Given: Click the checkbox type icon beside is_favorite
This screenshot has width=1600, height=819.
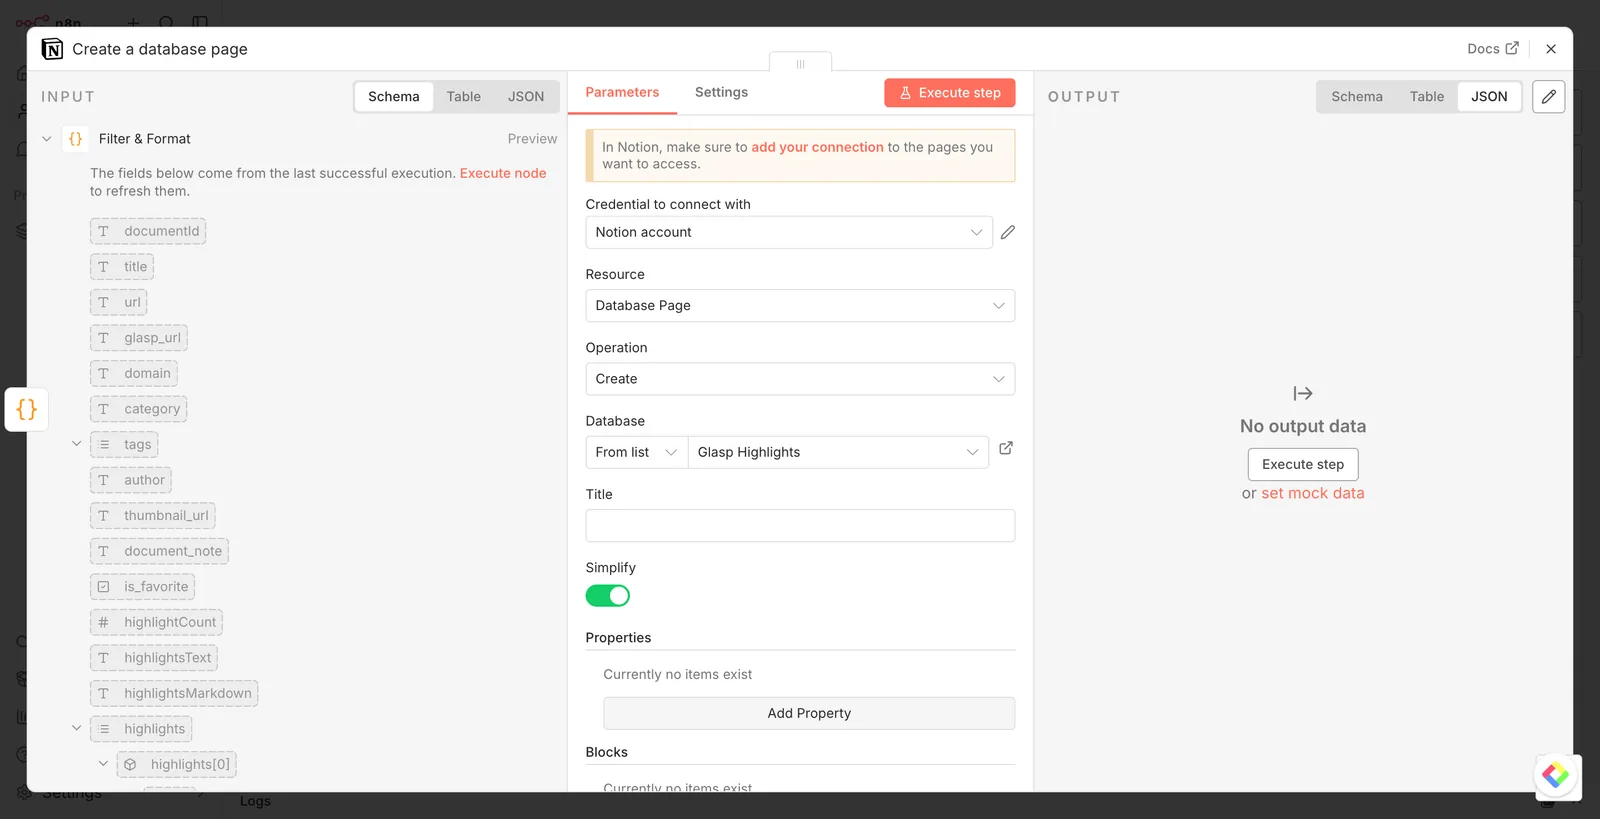Looking at the screenshot, I should (103, 587).
